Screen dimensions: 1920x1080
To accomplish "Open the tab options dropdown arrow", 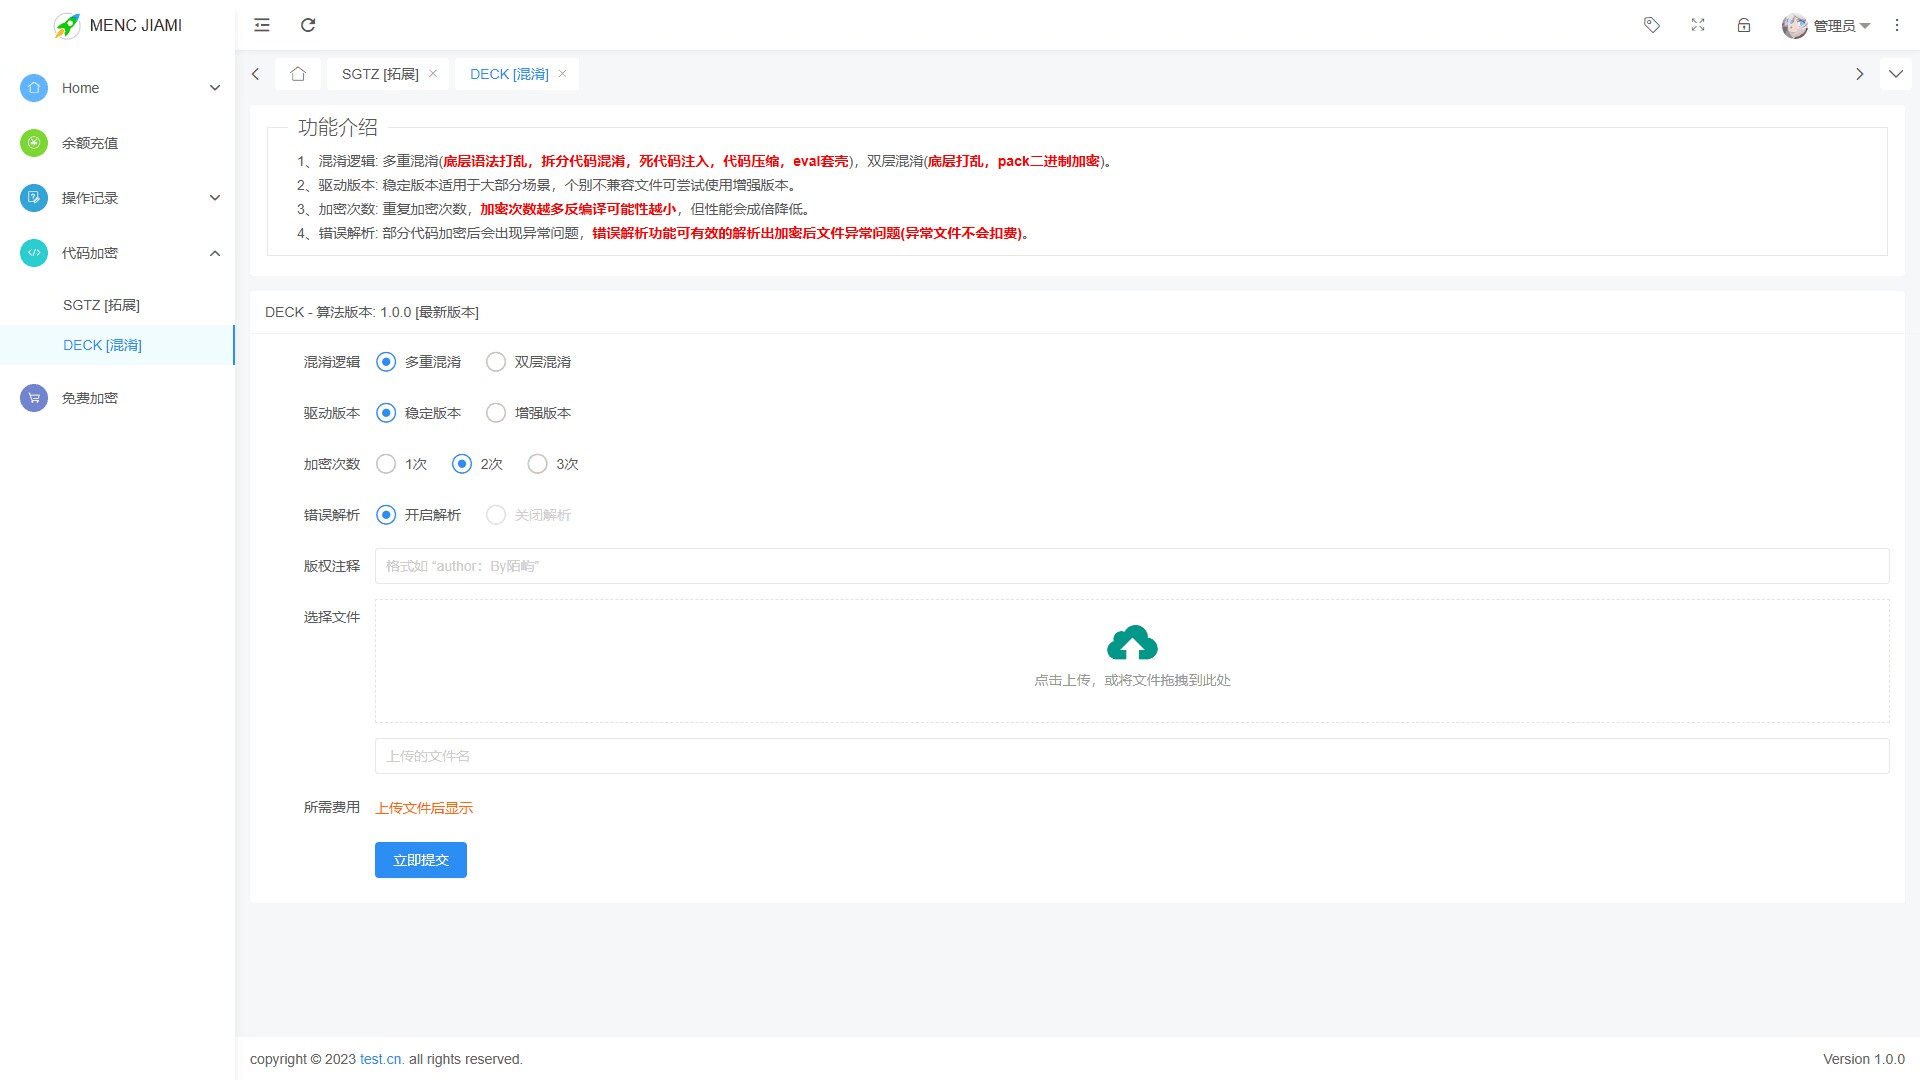I will [x=1895, y=74].
